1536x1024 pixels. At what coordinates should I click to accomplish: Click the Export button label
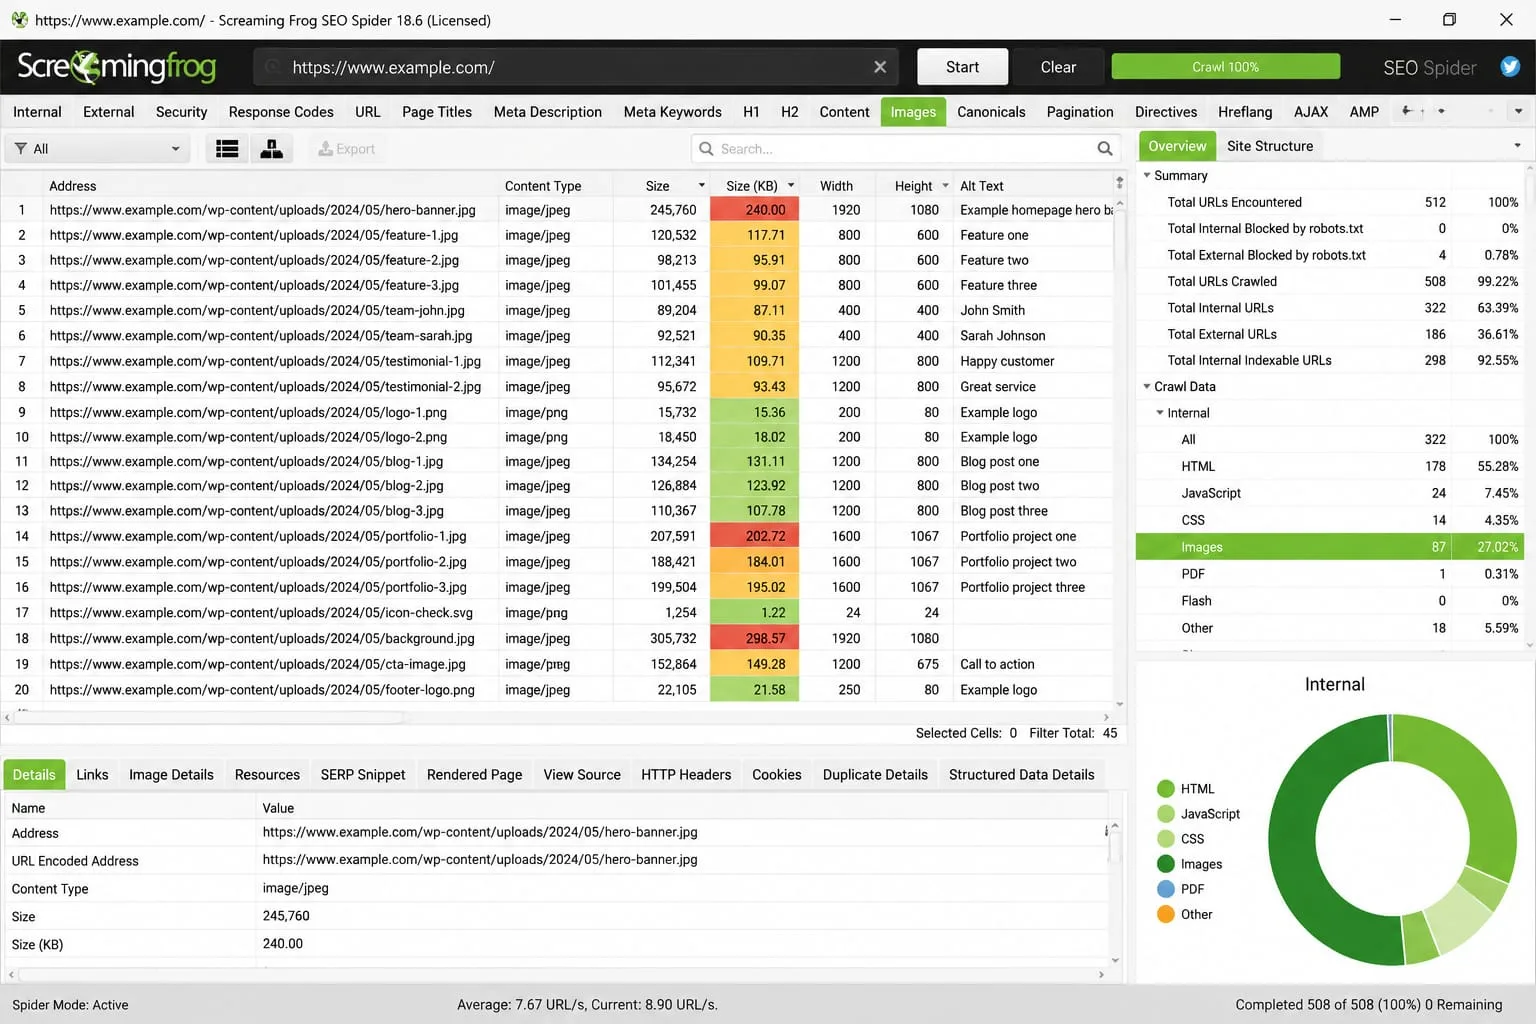pos(355,149)
